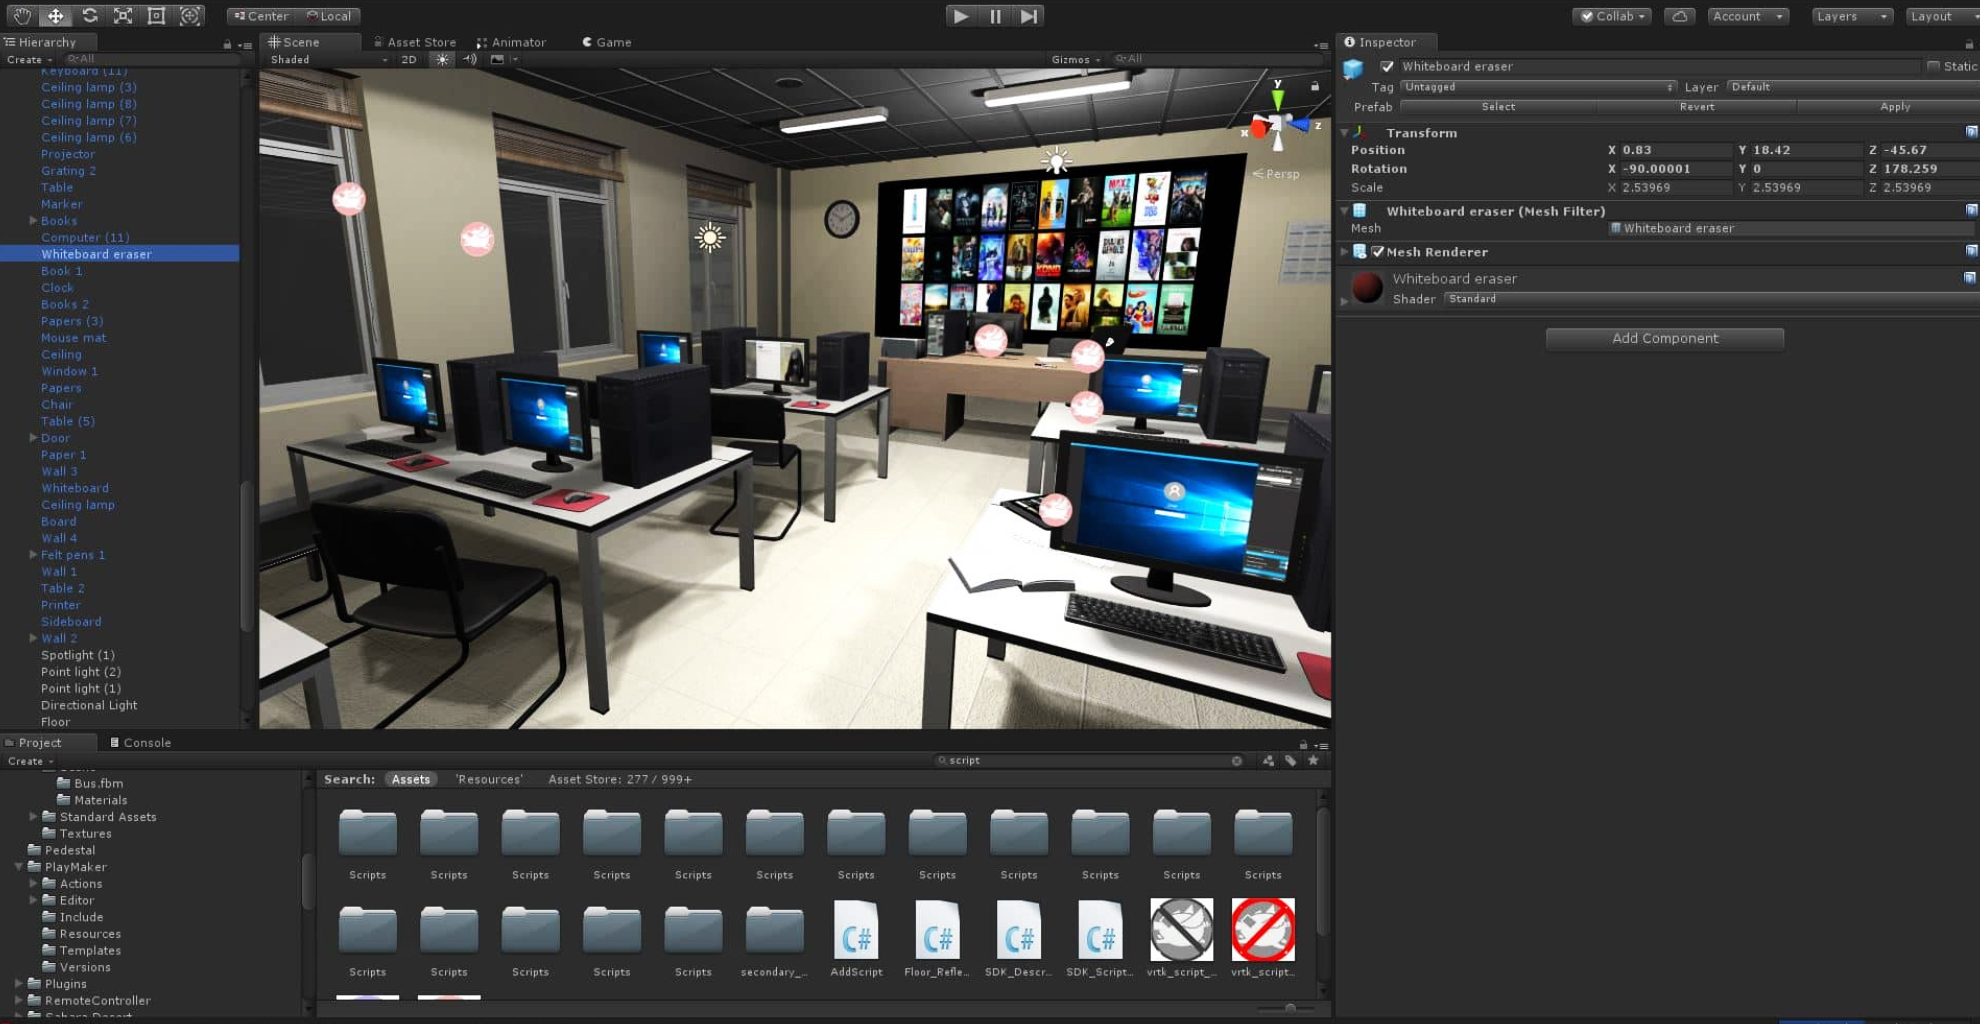Select the Rotate tool

coord(90,16)
